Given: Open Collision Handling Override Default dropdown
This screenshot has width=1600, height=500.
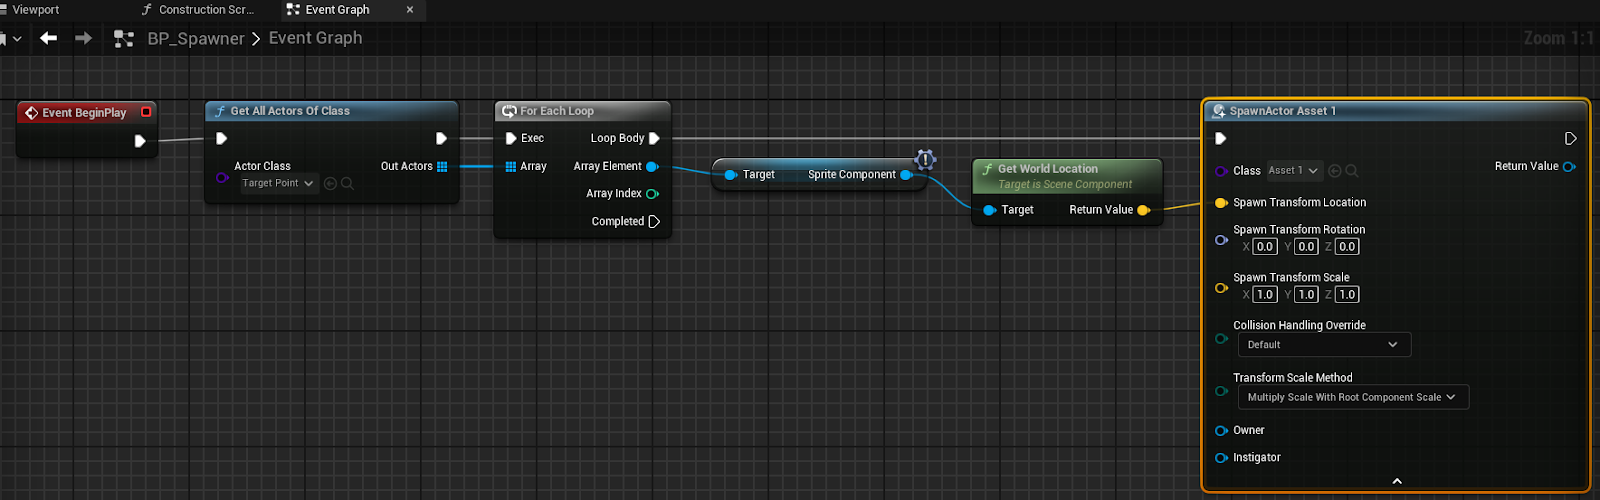Looking at the screenshot, I should tap(1324, 345).
